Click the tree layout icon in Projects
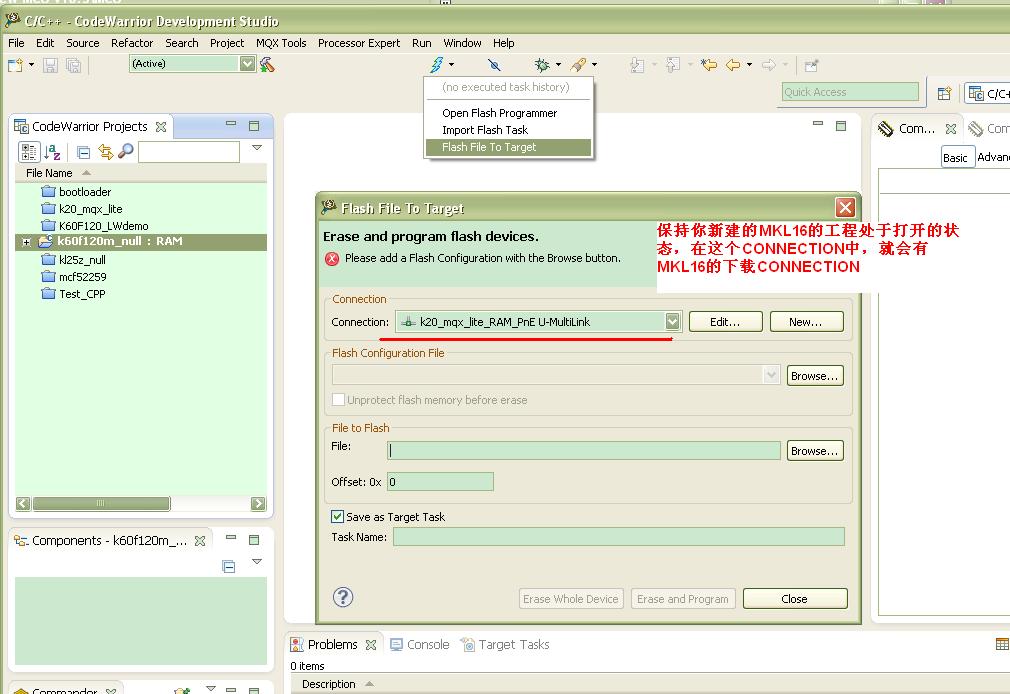 [x=29, y=151]
